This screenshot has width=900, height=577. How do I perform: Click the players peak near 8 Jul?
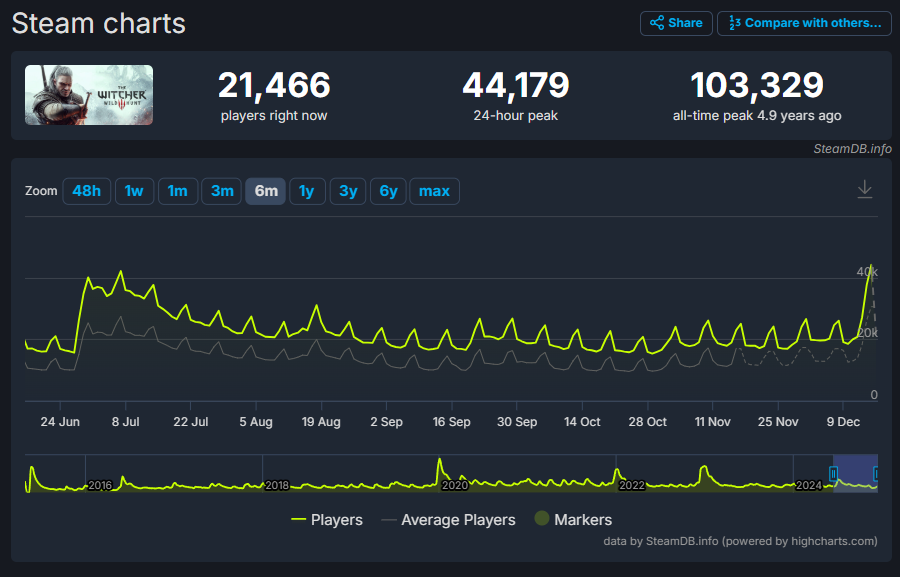[121, 272]
